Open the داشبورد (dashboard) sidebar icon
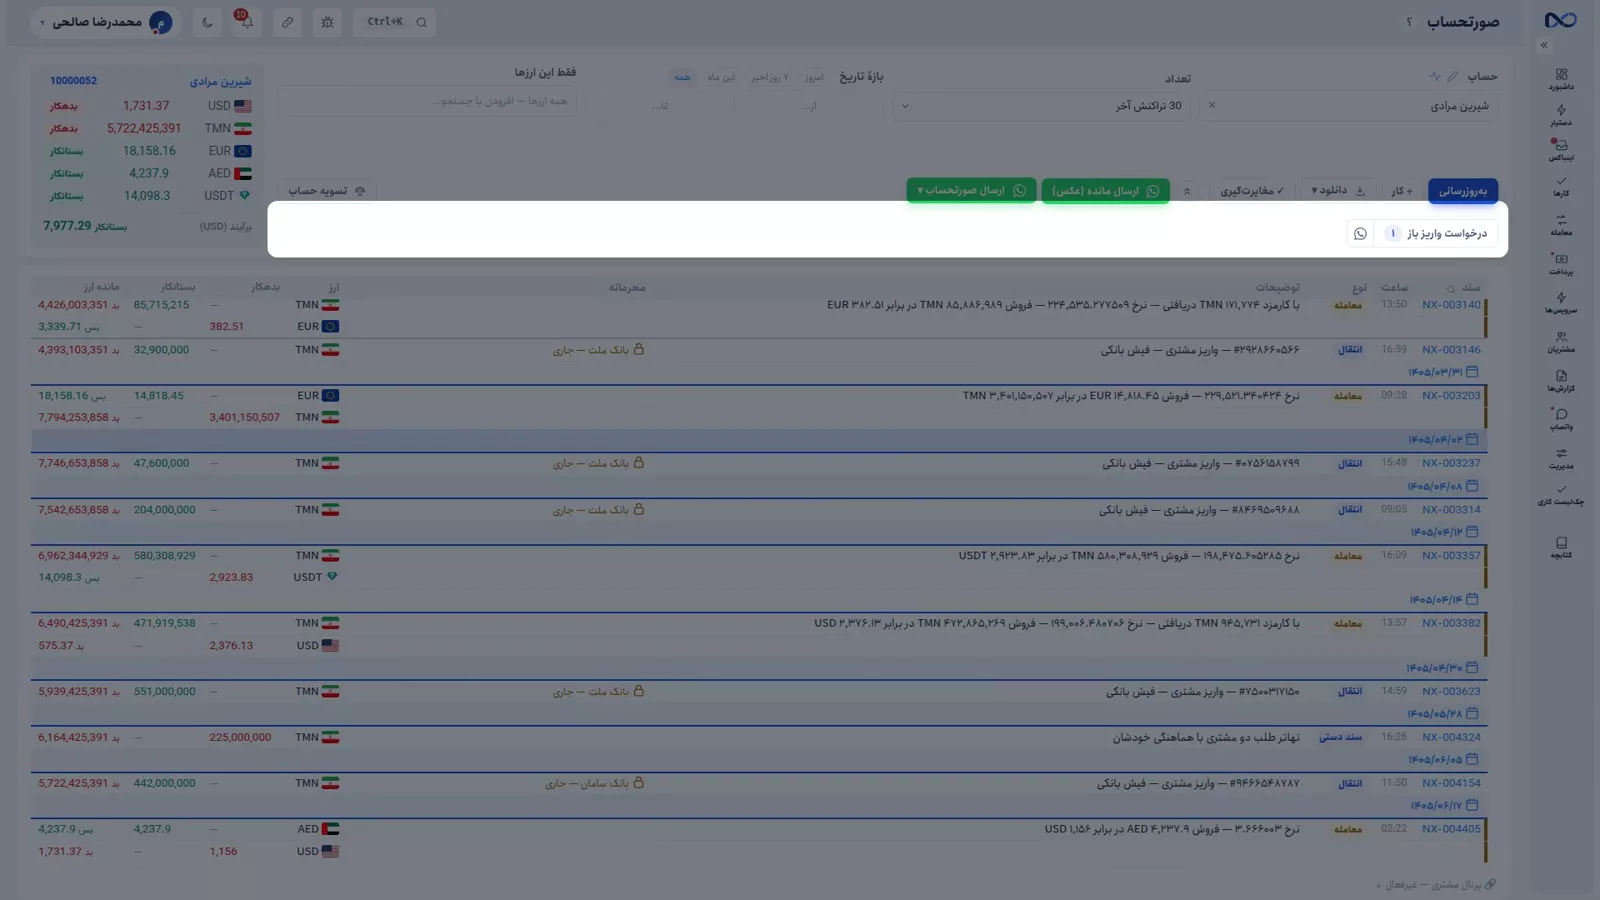Viewport: 1600px width, 900px height. (1561, 79)
